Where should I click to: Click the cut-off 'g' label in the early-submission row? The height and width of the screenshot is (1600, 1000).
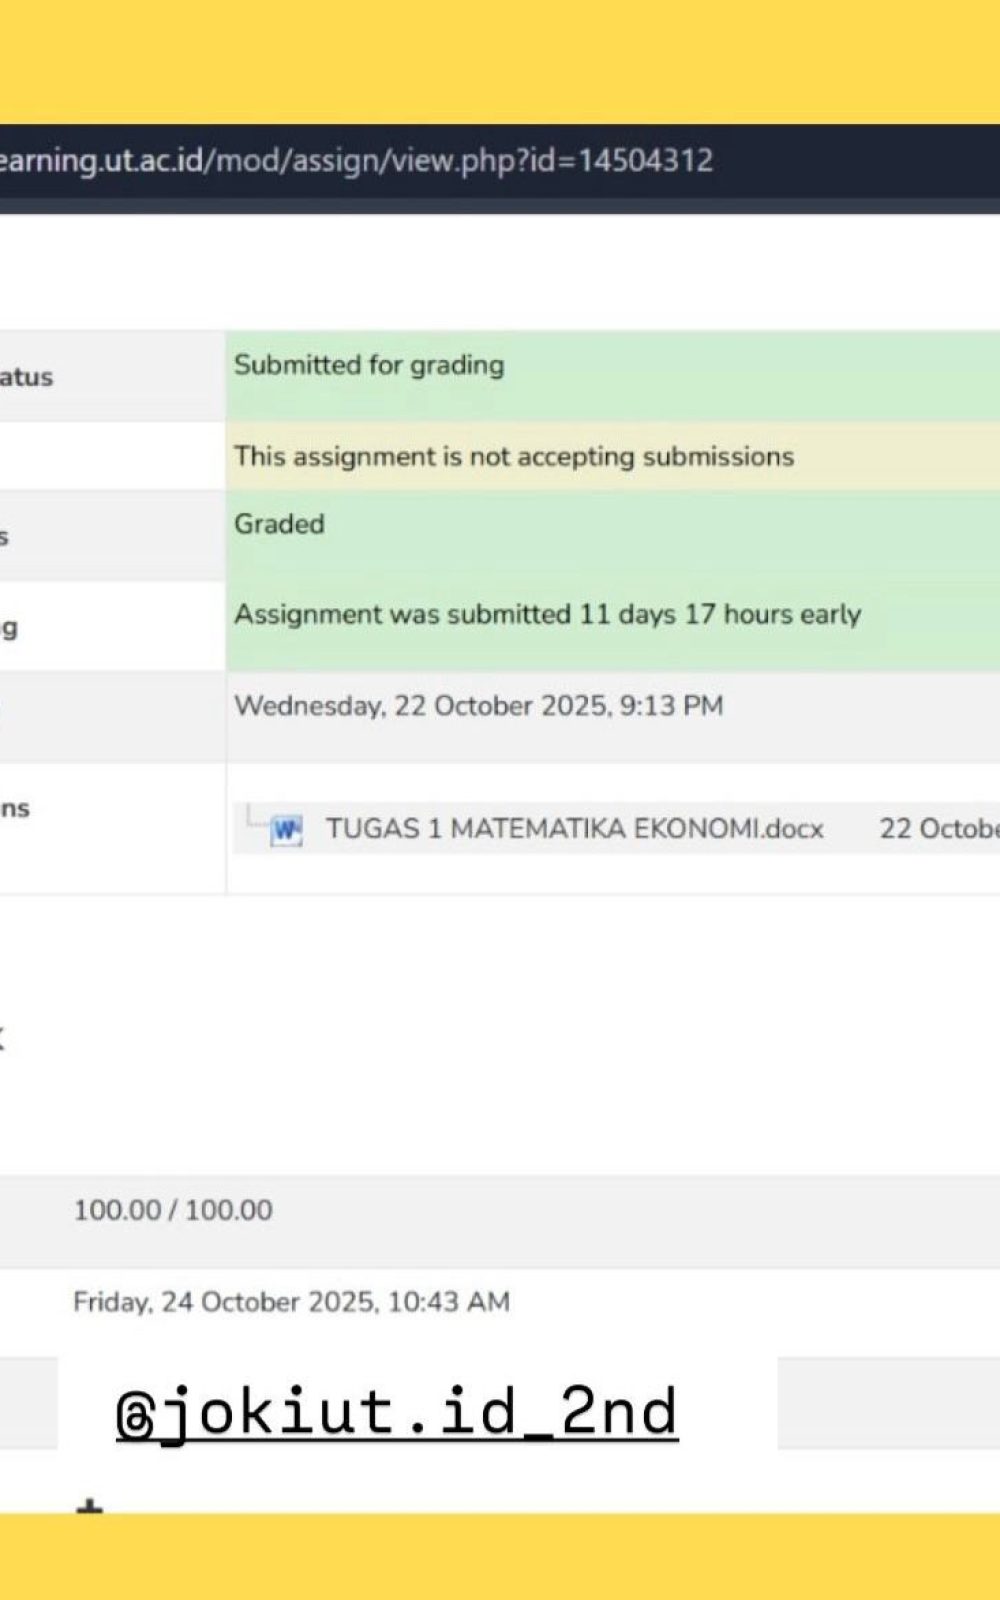tap(9, 628)
